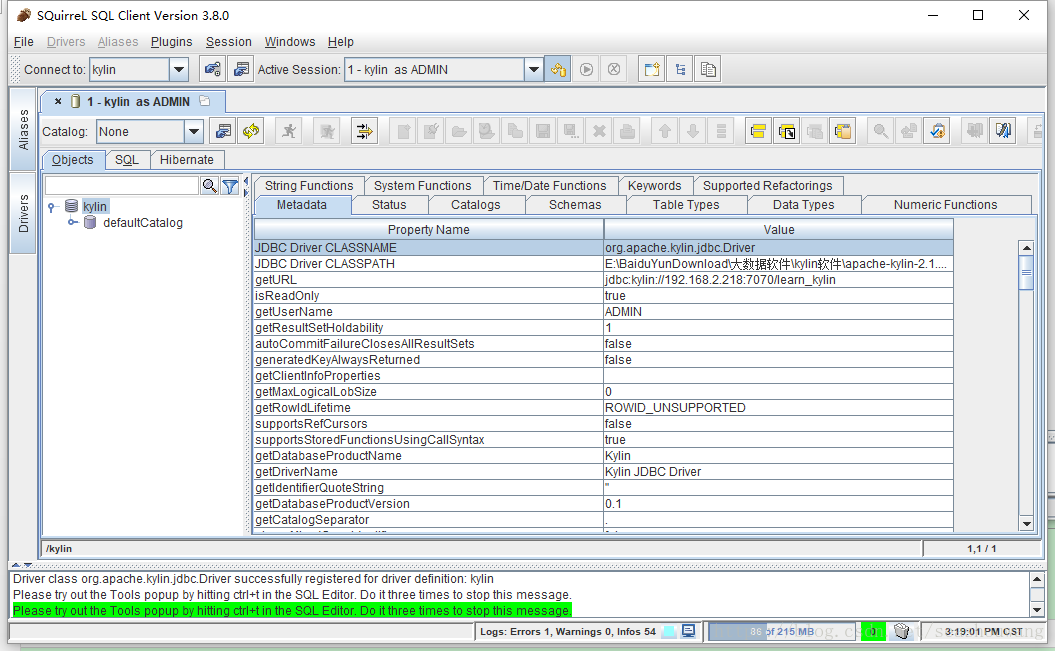The height and width of the screenshot is (651, 1055).
Task: Click the running man execute icon
Action: [x=289, y=131]
